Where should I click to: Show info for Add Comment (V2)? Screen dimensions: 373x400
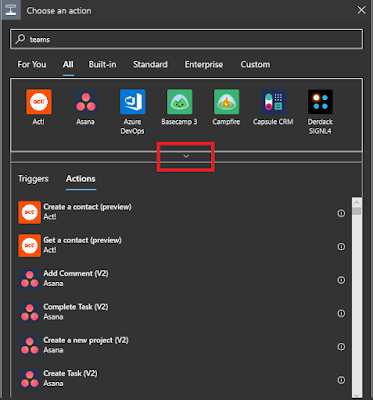(x=341, y=280)
